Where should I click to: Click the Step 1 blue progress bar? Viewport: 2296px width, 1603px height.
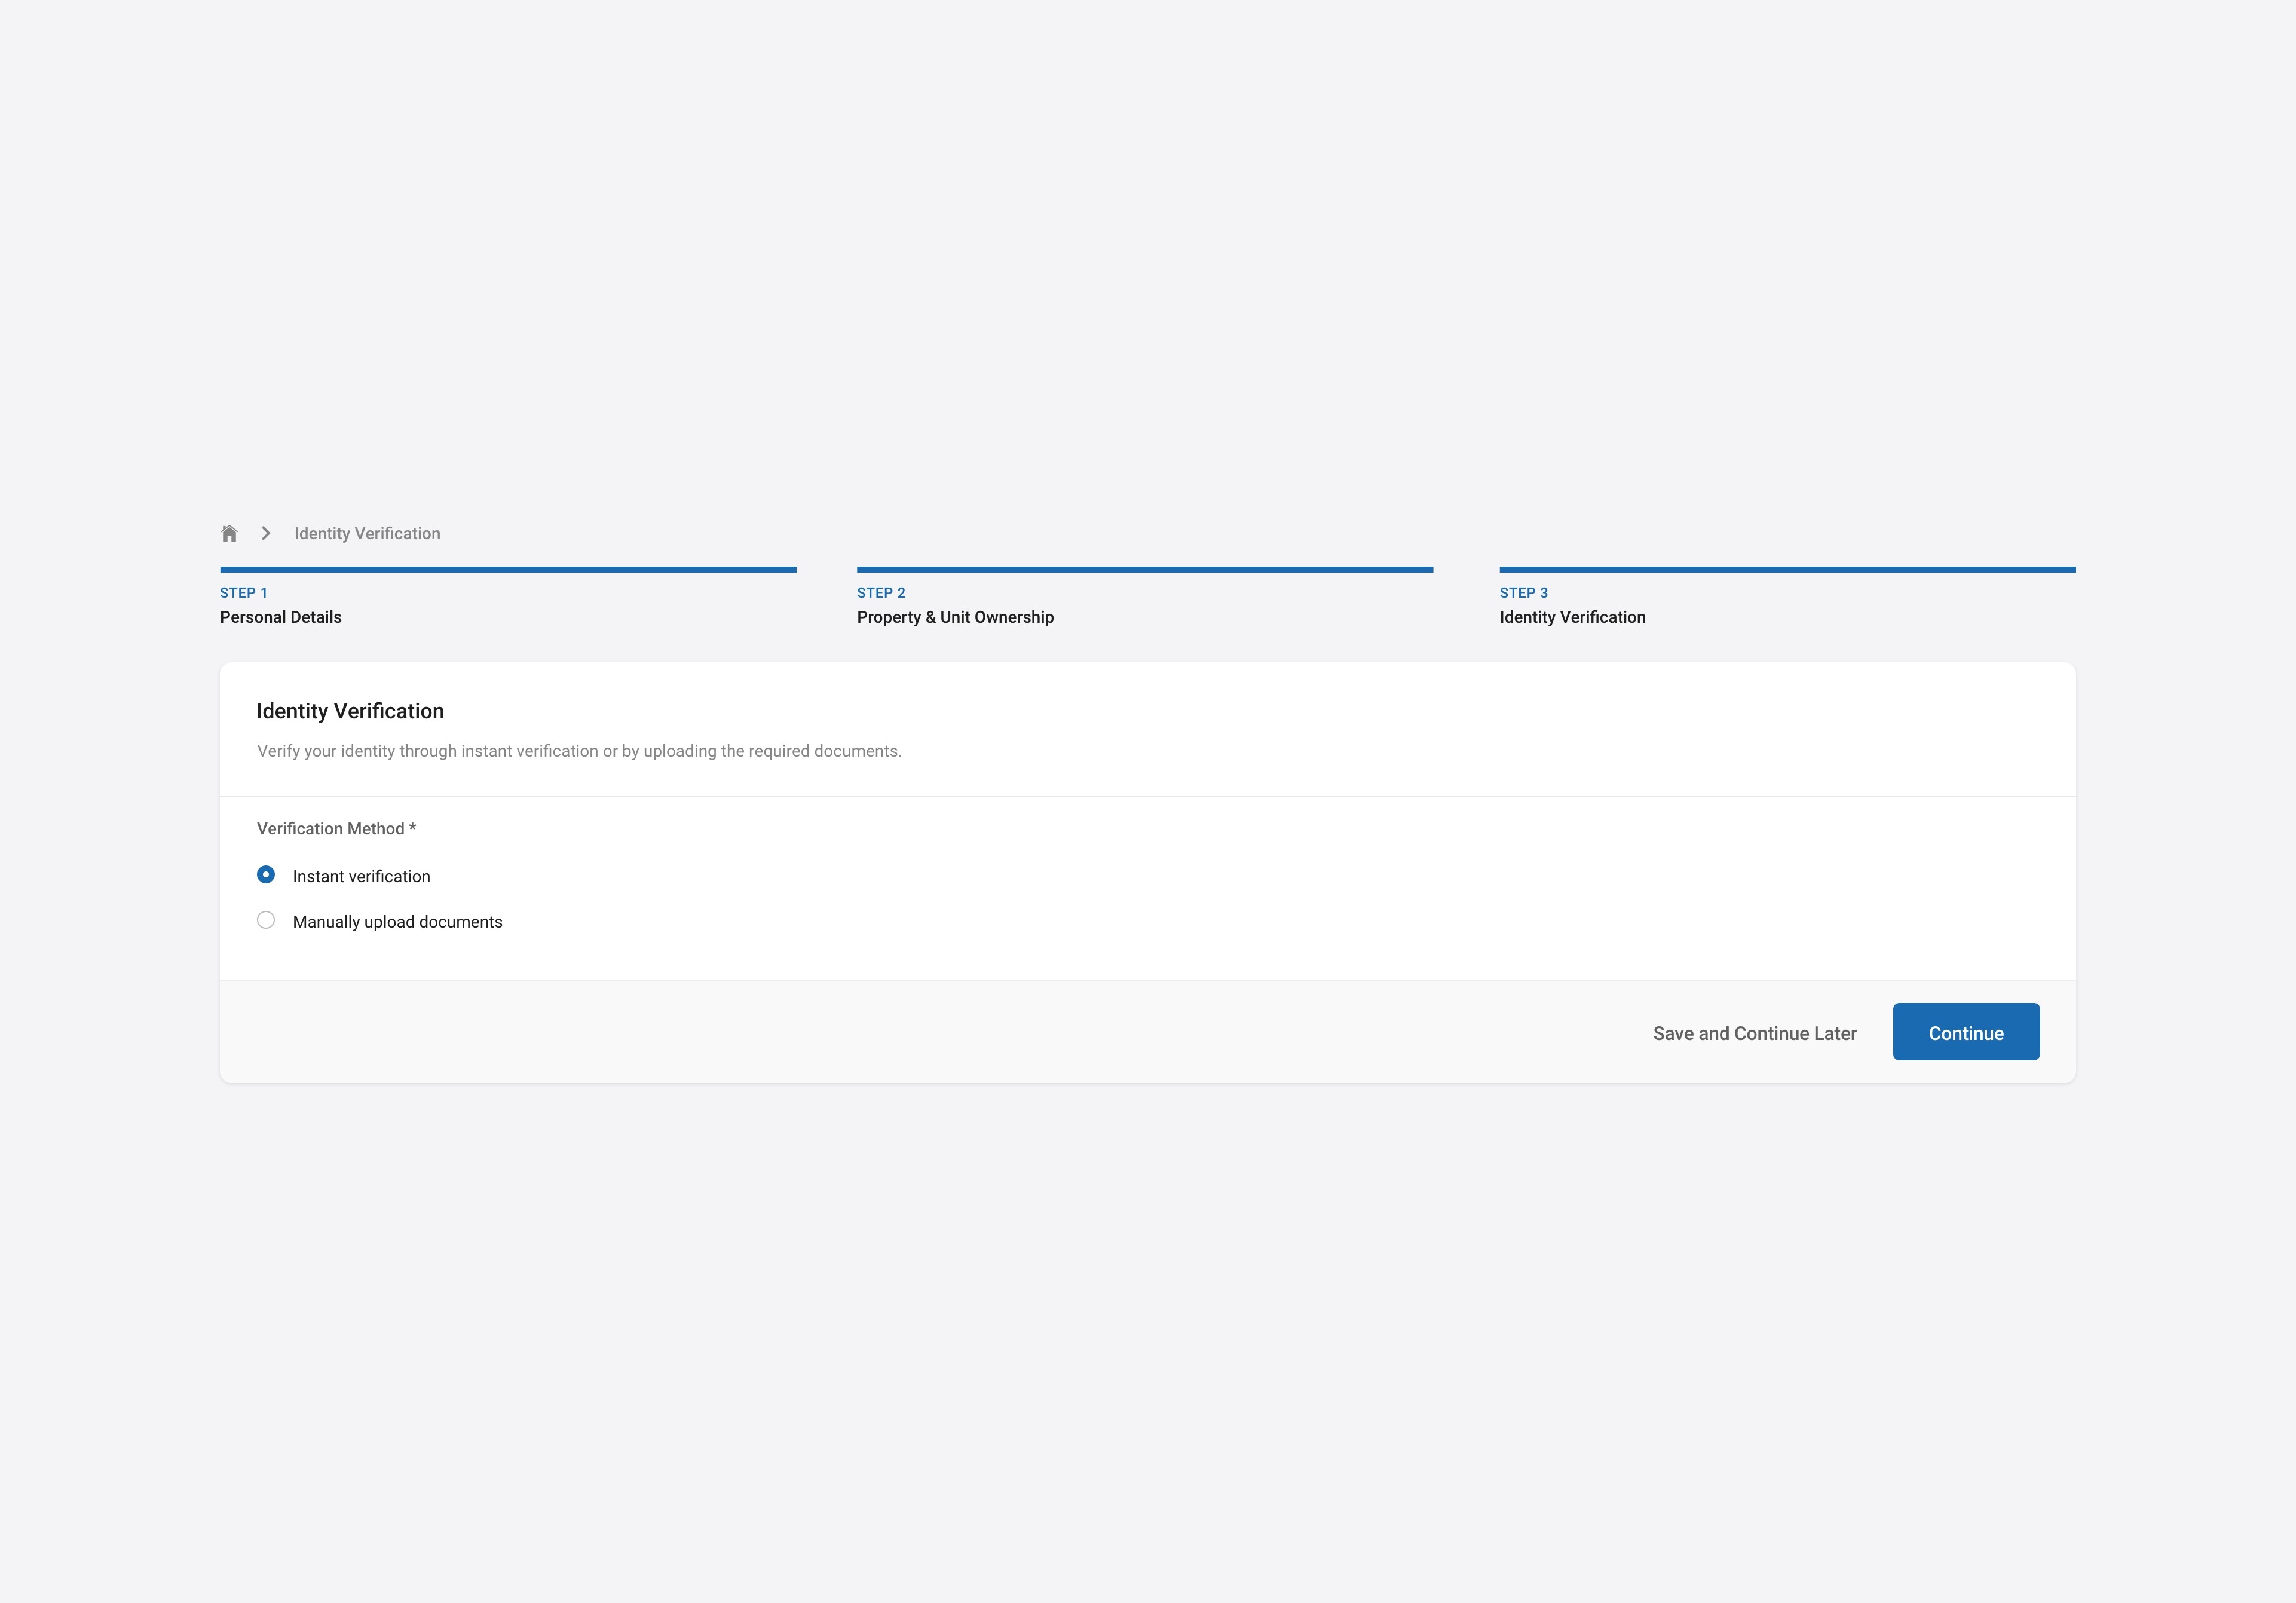click(508, 569)
